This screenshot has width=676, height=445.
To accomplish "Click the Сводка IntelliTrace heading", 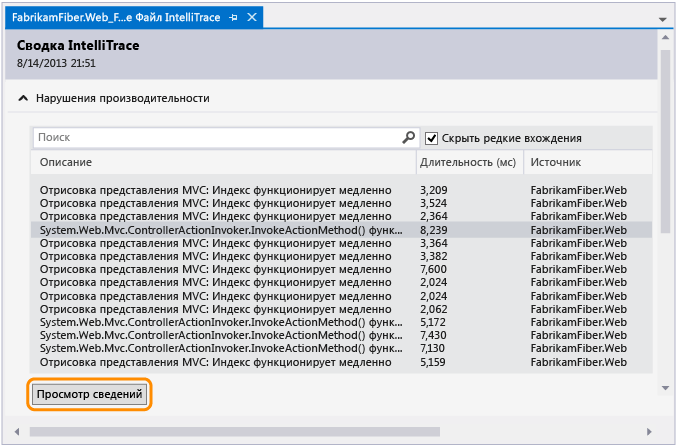I will click(x=78, y=45).
